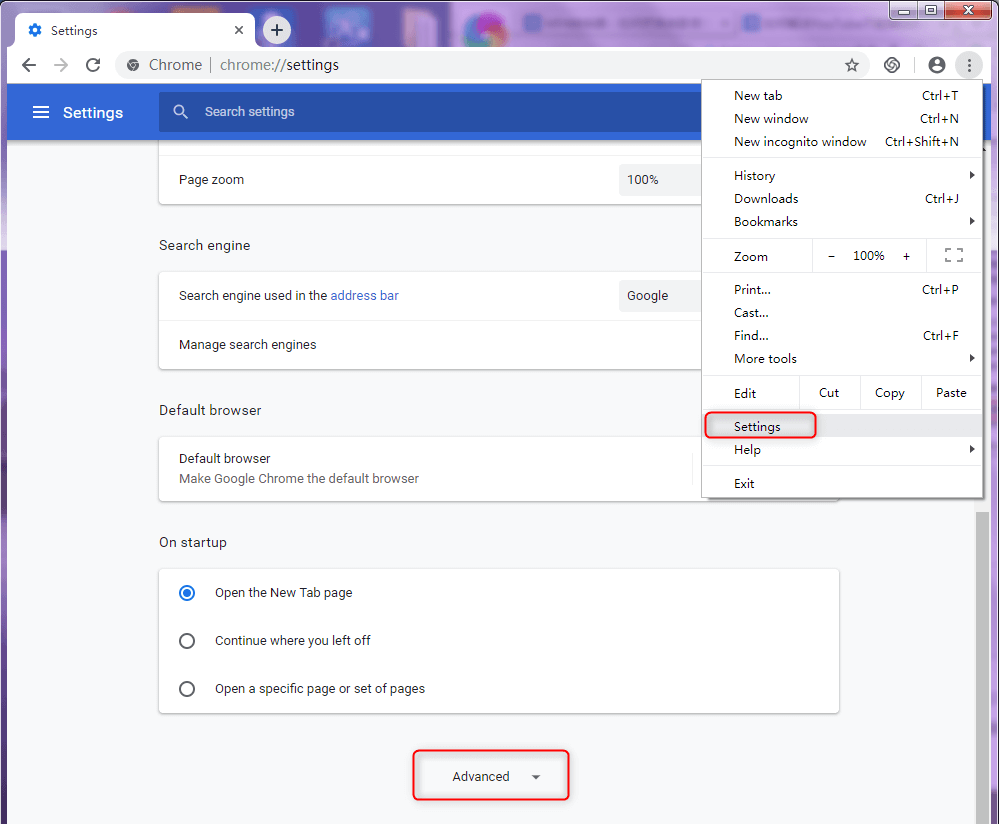Select the Settings browser tab
The width and height of the screenshot is (999, 824).
(x=134, y=30)
